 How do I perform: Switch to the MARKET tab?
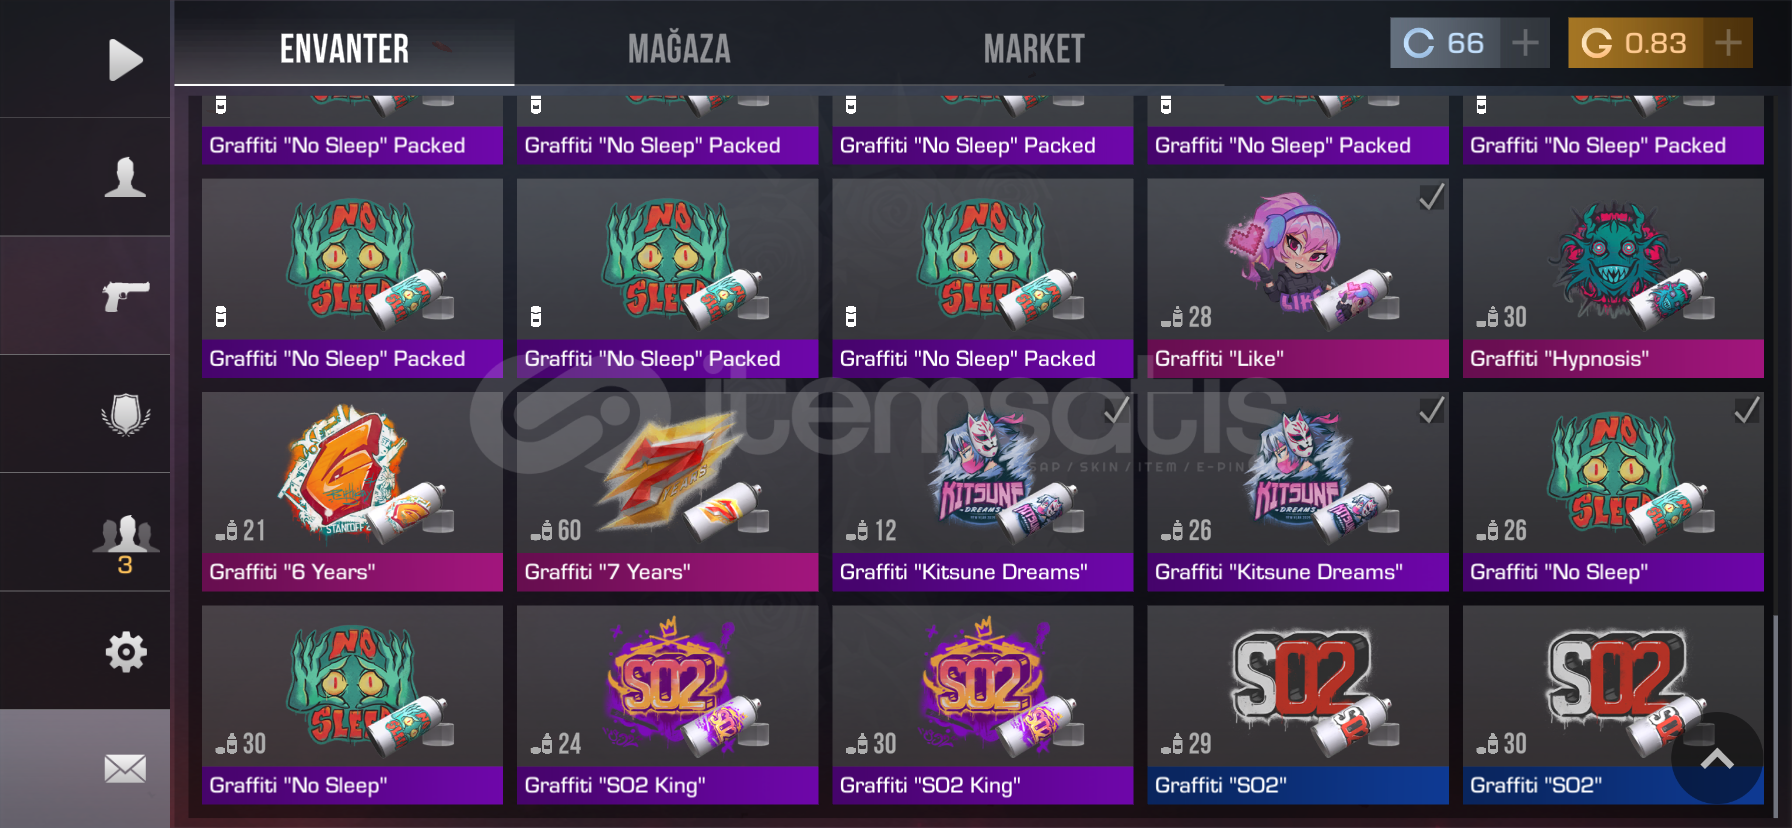tap(1034, 48)
